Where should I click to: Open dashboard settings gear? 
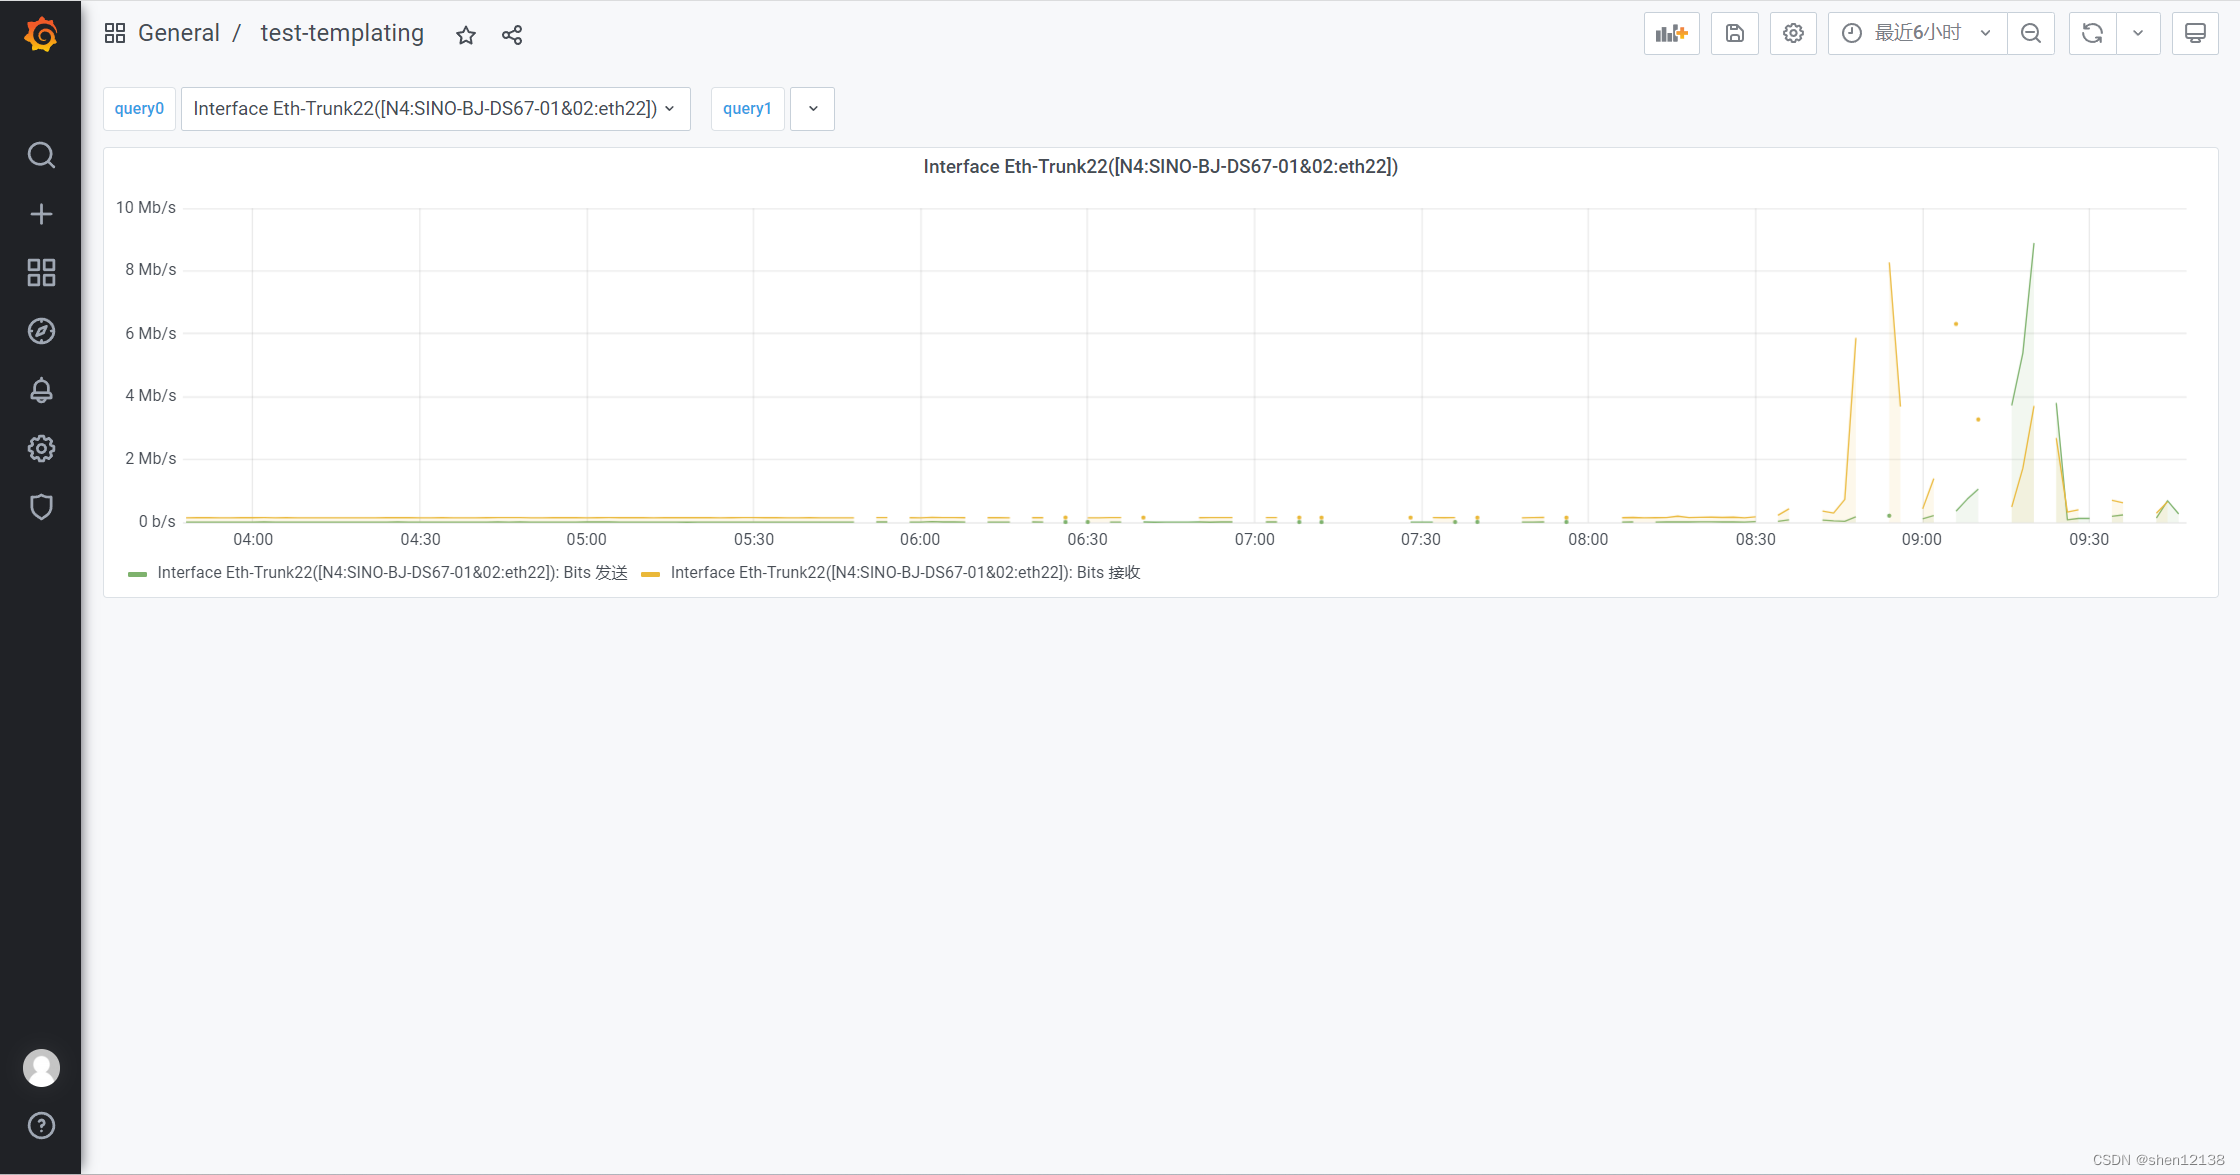pos(1792,33)
